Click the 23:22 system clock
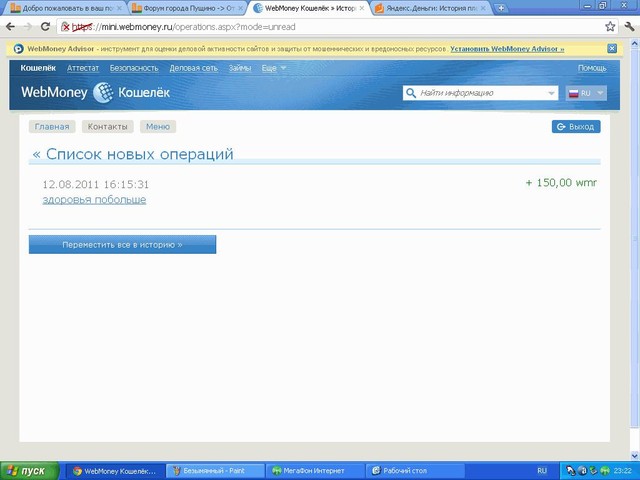The width and height of the screenshot is (640, 480). pos(622,471)
